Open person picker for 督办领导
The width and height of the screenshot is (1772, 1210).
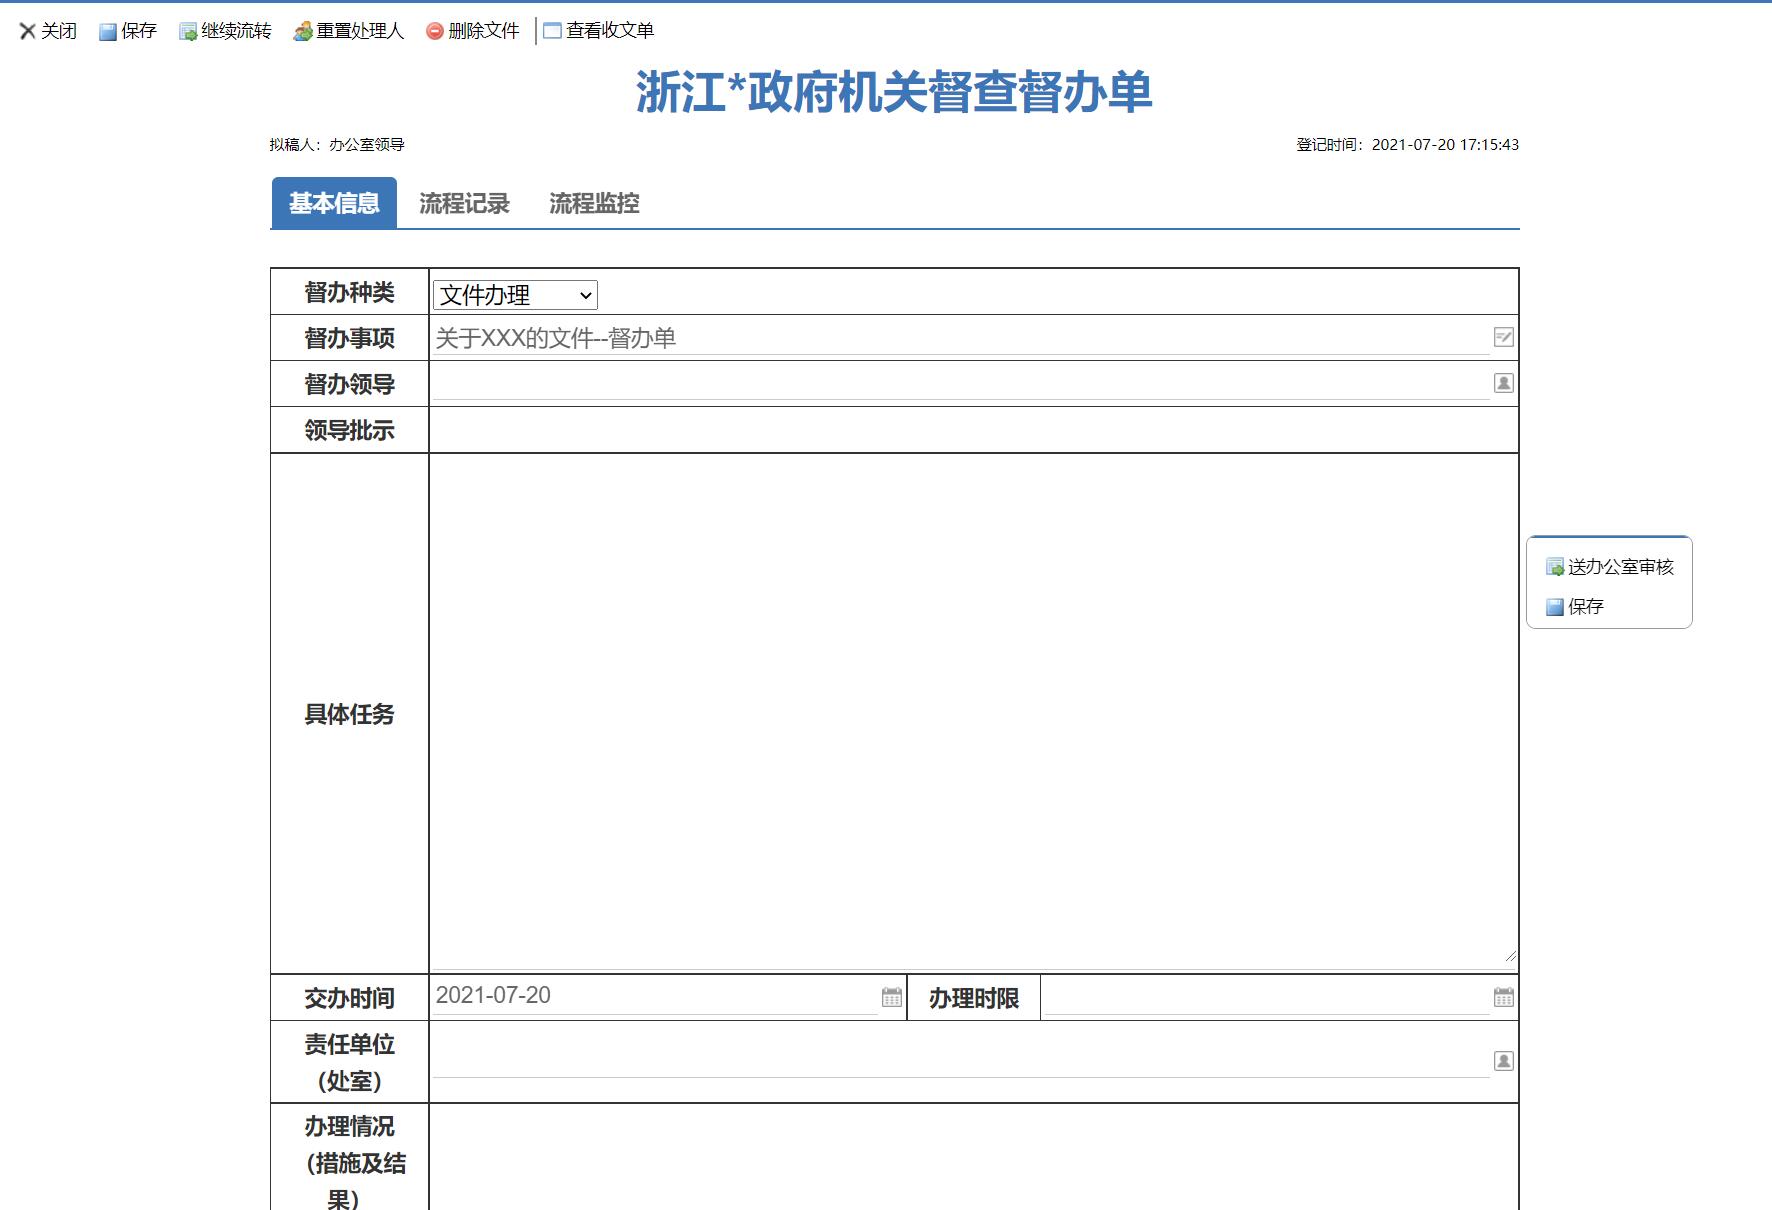coord(1503,384)
